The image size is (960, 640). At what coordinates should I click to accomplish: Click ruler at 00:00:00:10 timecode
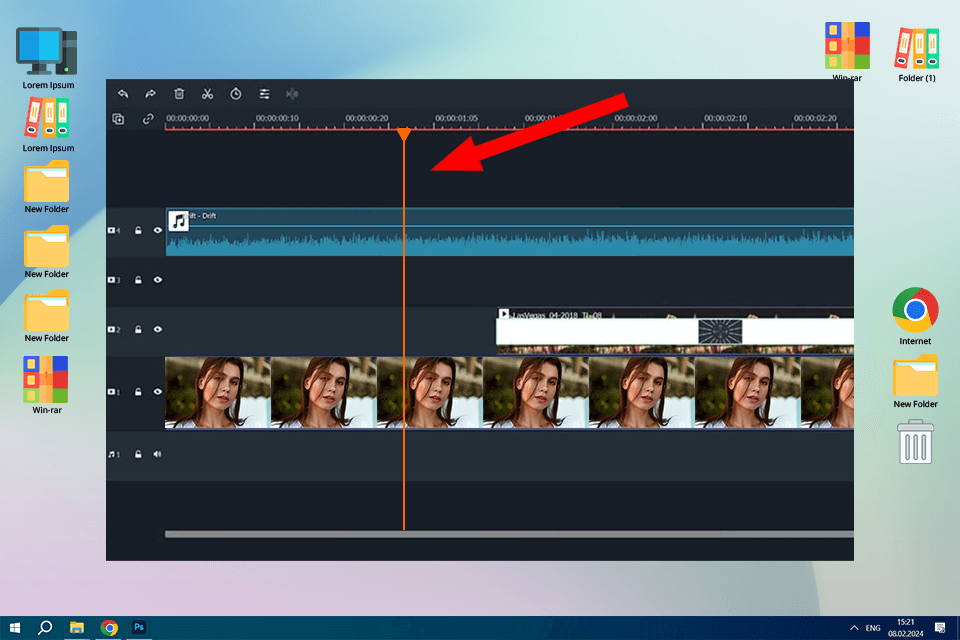[x=277, y=118]
